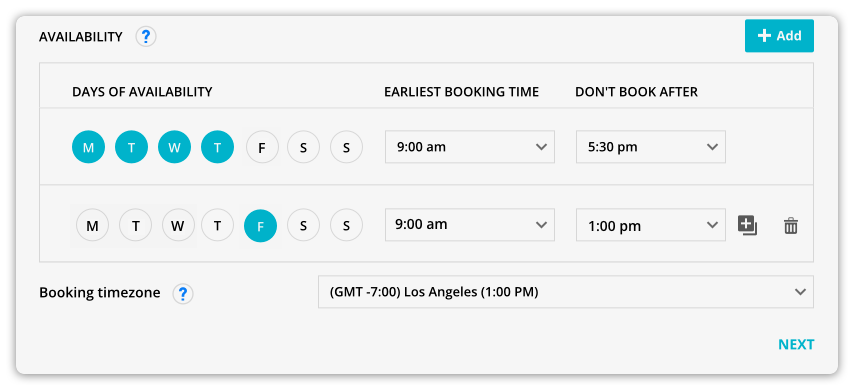Delete the Friday availability row

point(790,226)
